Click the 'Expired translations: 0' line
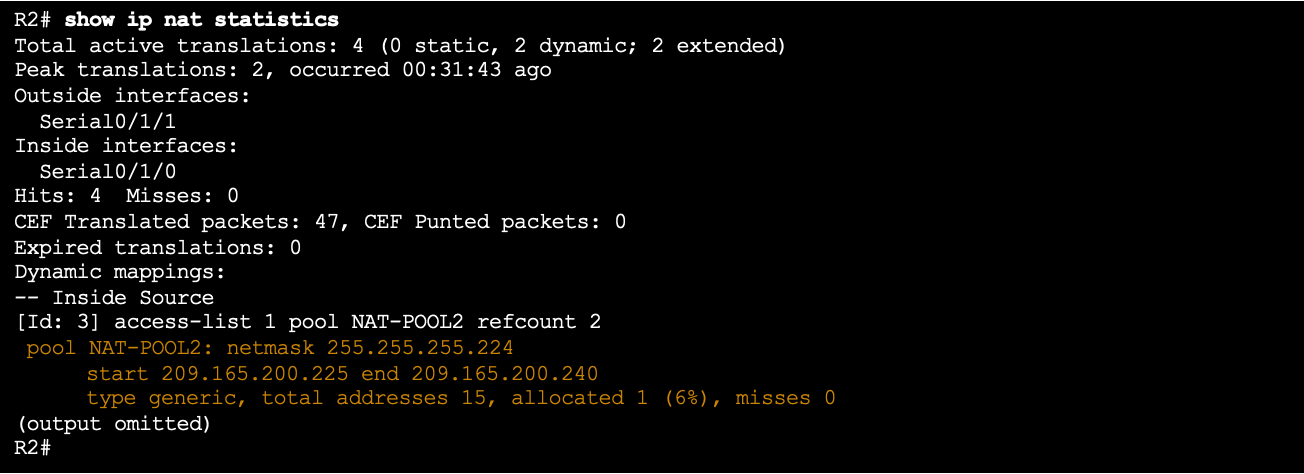1304x474 pixels. (x=158, y=247)
